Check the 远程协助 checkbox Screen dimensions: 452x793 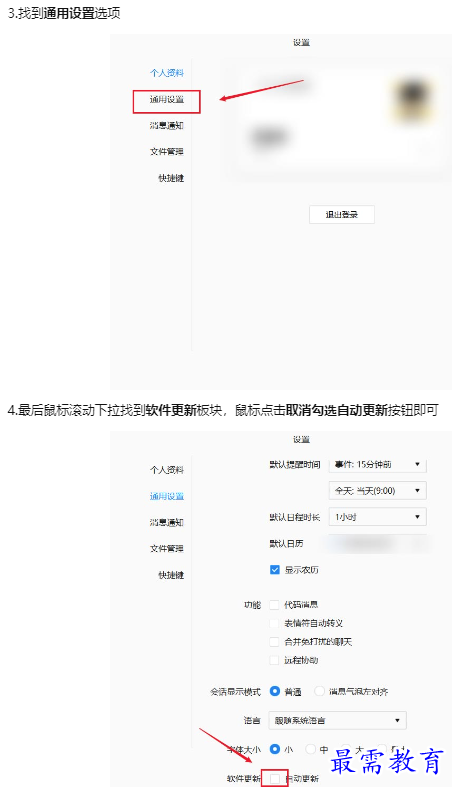(275, 660)
